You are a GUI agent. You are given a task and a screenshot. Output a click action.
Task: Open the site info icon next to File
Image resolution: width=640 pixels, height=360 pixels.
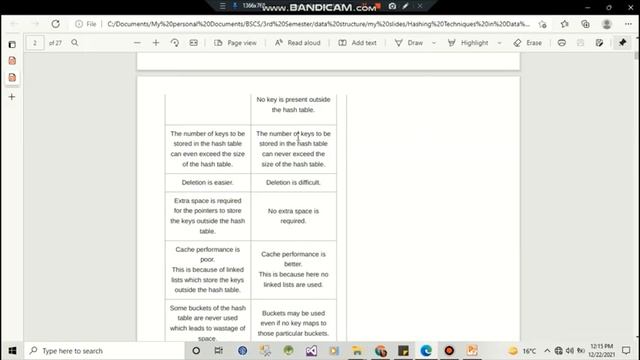(x=79, y=24)
